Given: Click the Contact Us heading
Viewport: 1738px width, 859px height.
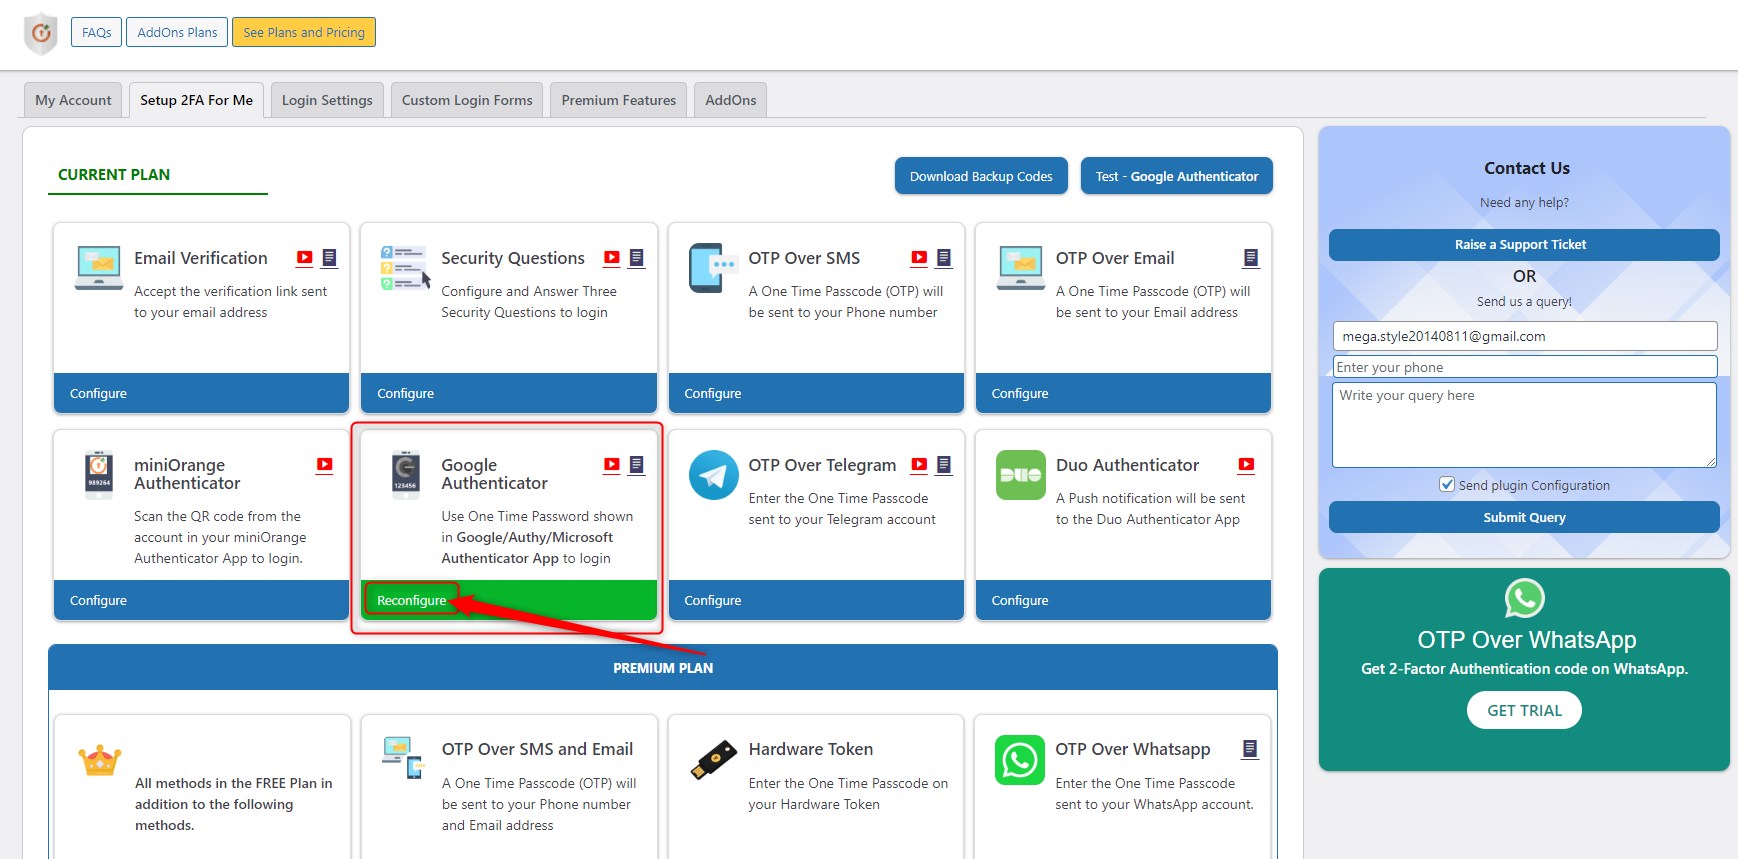Looking at the screenshot, I should tap(1527, 168).
